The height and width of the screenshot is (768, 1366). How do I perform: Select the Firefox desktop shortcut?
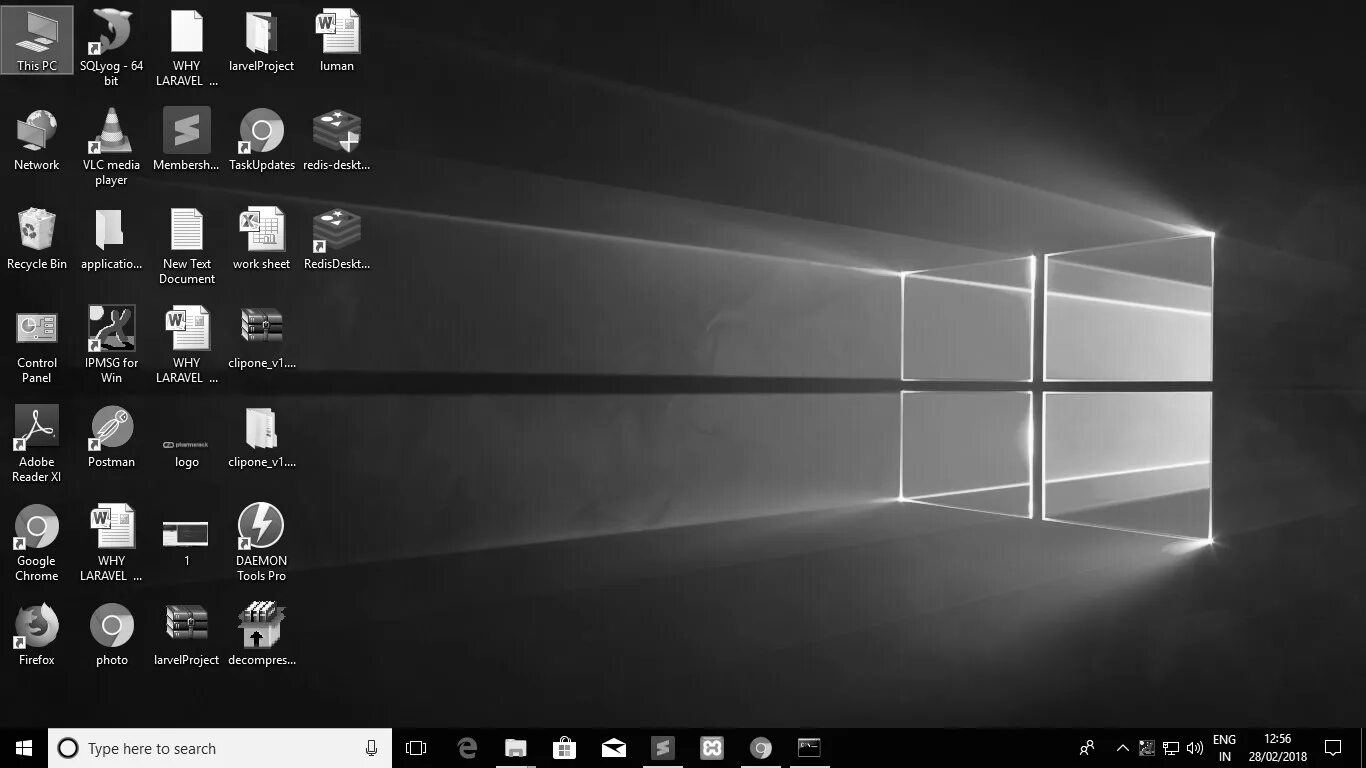click(x=37, y=634)
